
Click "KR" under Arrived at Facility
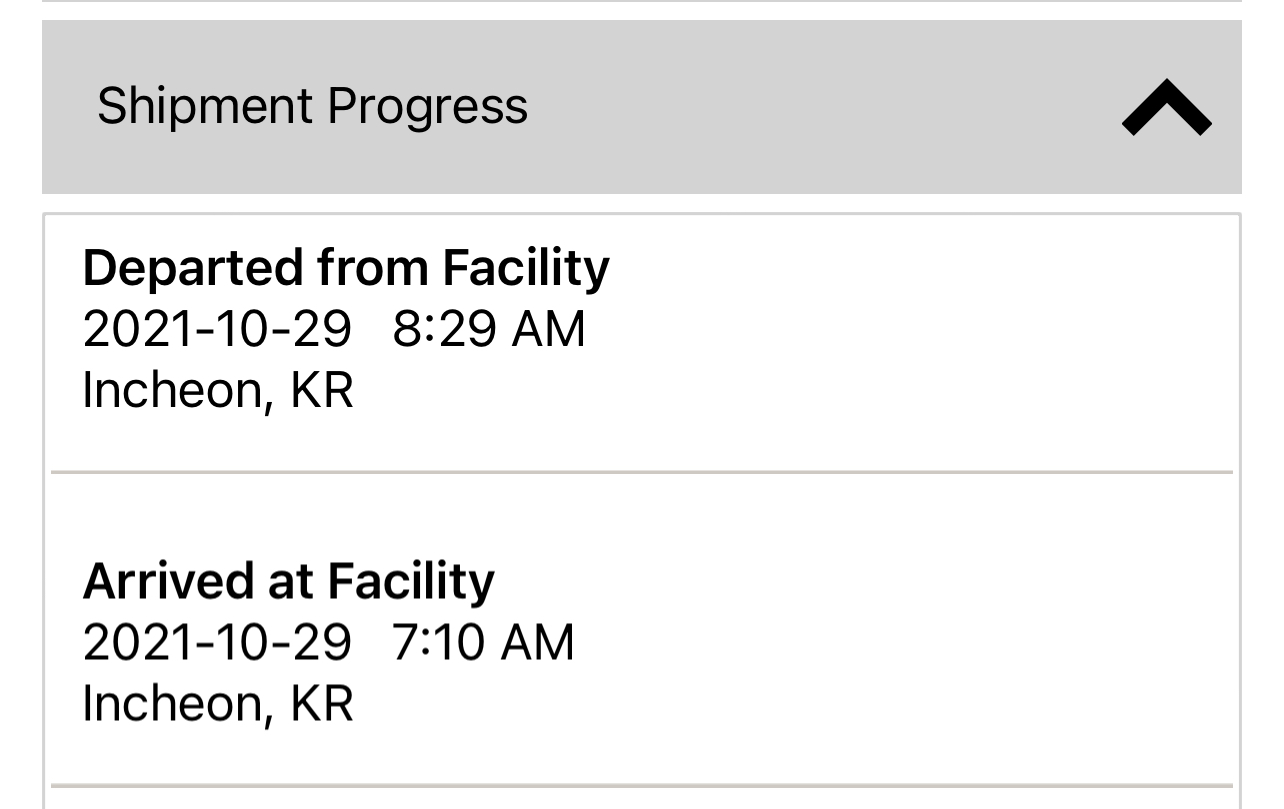(322, 703)
